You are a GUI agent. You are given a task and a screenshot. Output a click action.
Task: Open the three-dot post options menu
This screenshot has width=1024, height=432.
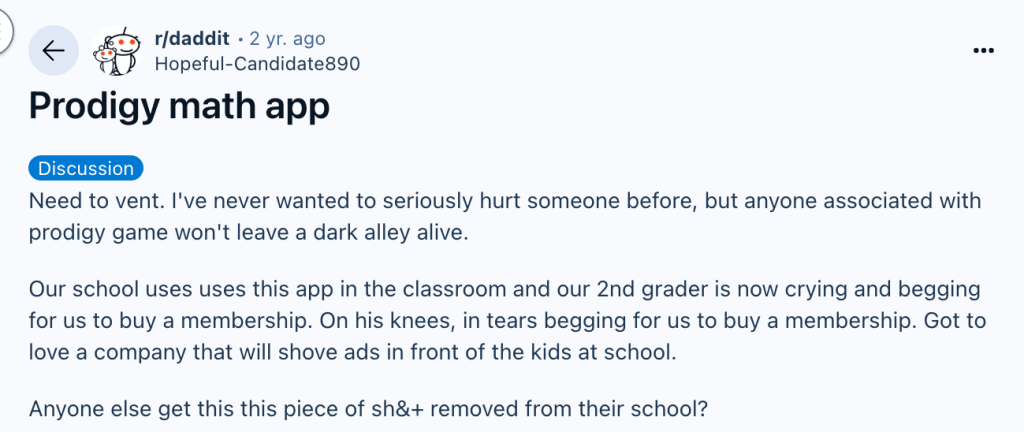click(x=984, y=50)
